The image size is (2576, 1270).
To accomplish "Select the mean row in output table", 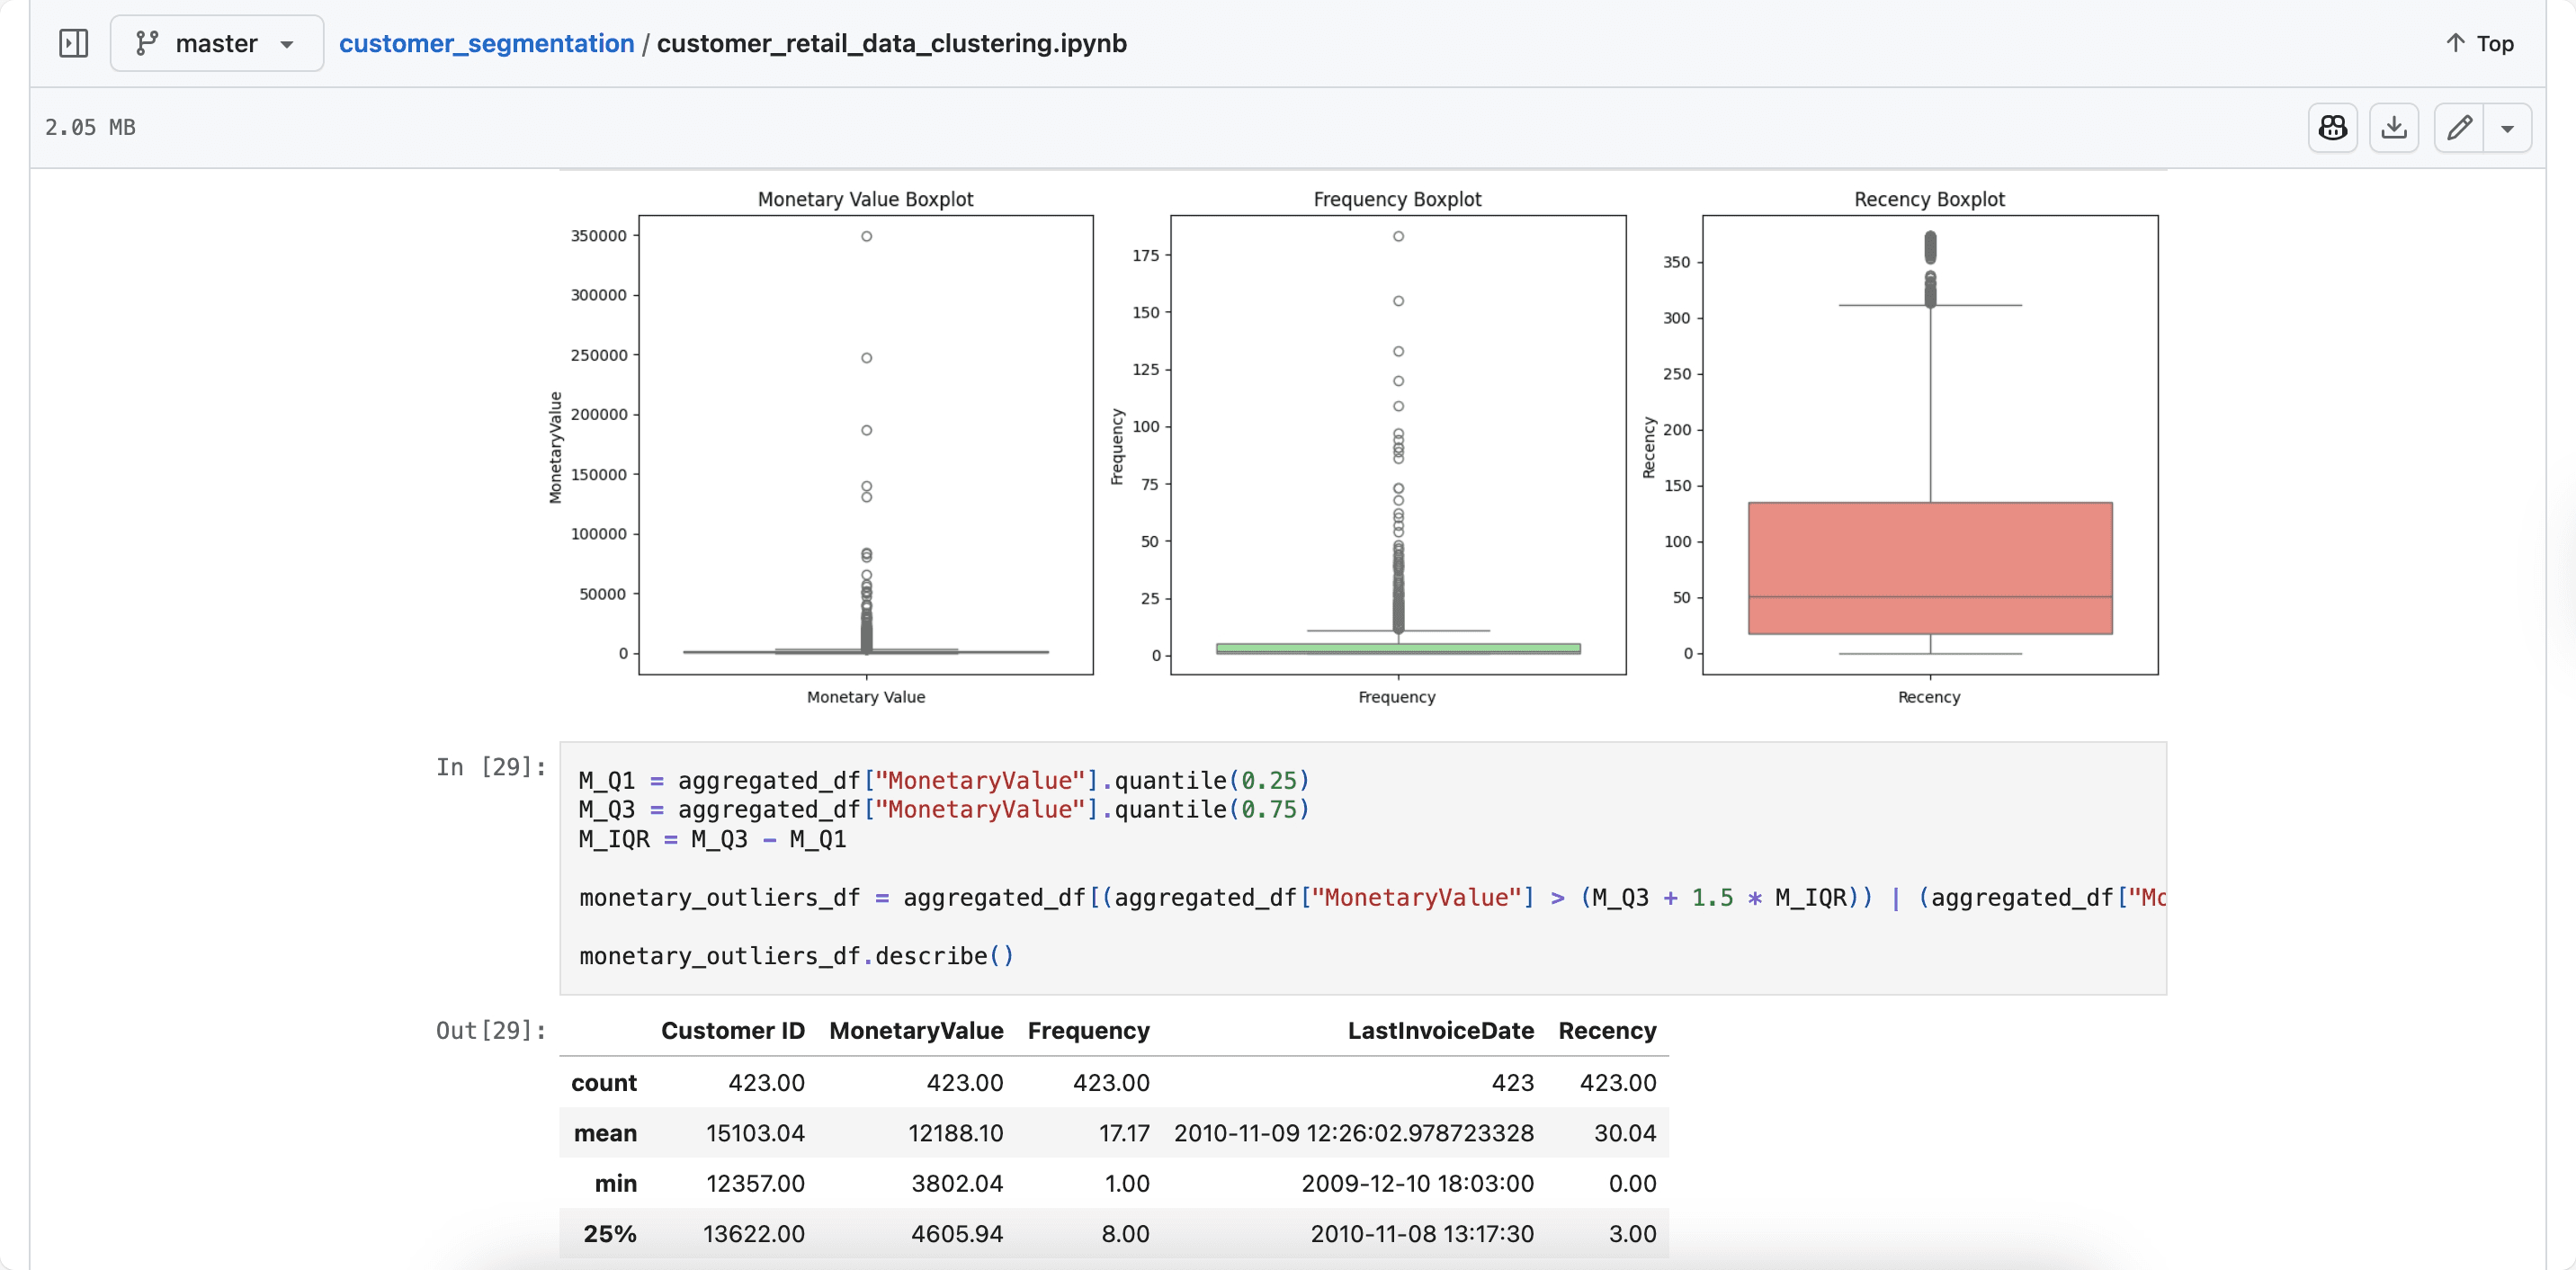I will pos(605,1132).
